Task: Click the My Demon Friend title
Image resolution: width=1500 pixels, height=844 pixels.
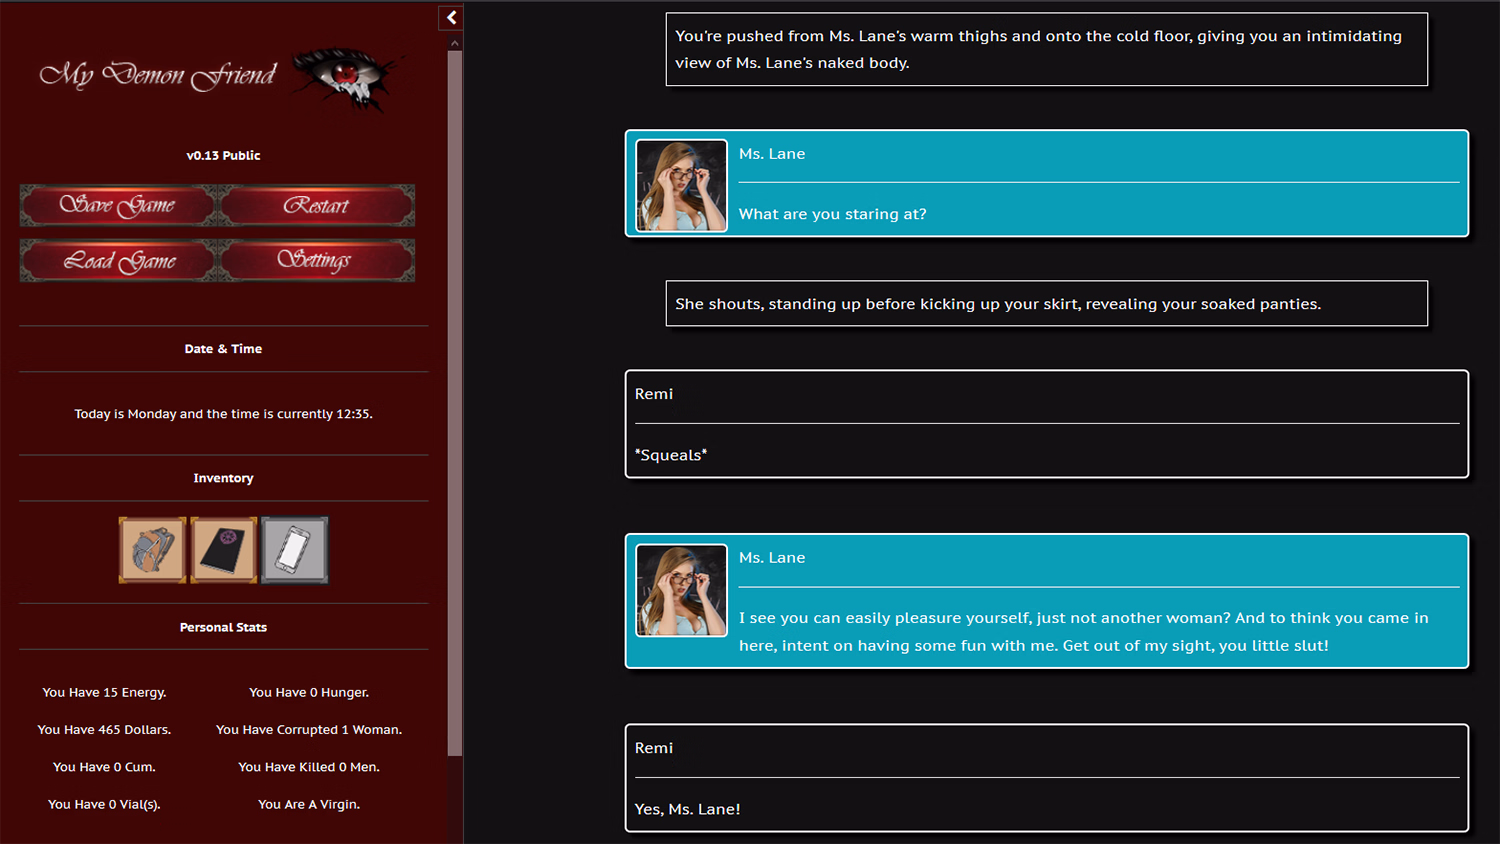Action: pyautogui.click(x=158, y=75)
